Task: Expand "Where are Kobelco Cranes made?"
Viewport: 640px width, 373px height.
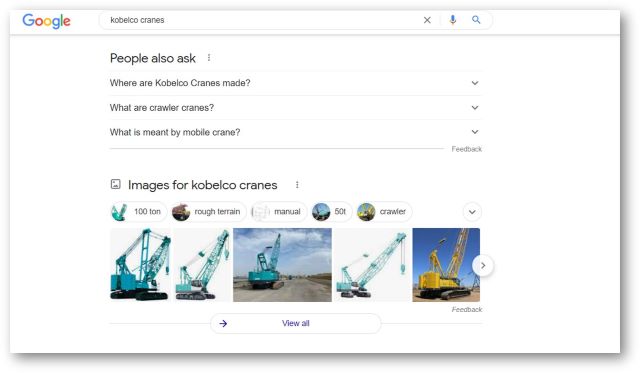Action: [x=296, y=83]
